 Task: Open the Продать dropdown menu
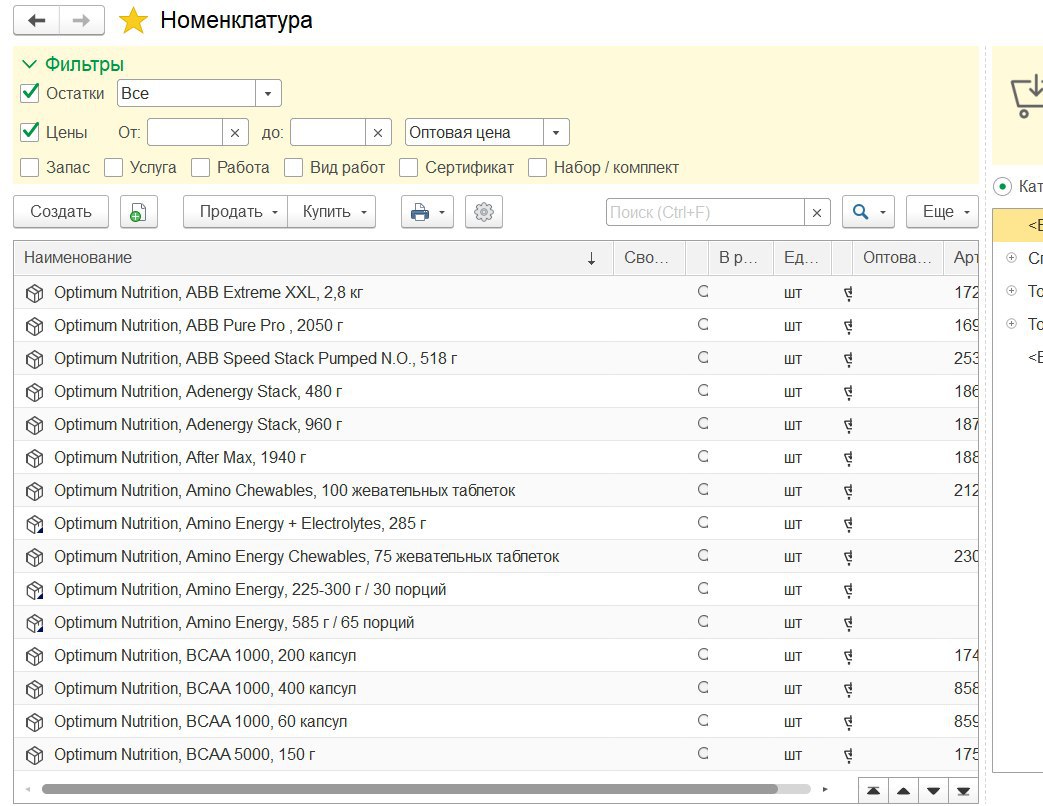pos(235,212)
